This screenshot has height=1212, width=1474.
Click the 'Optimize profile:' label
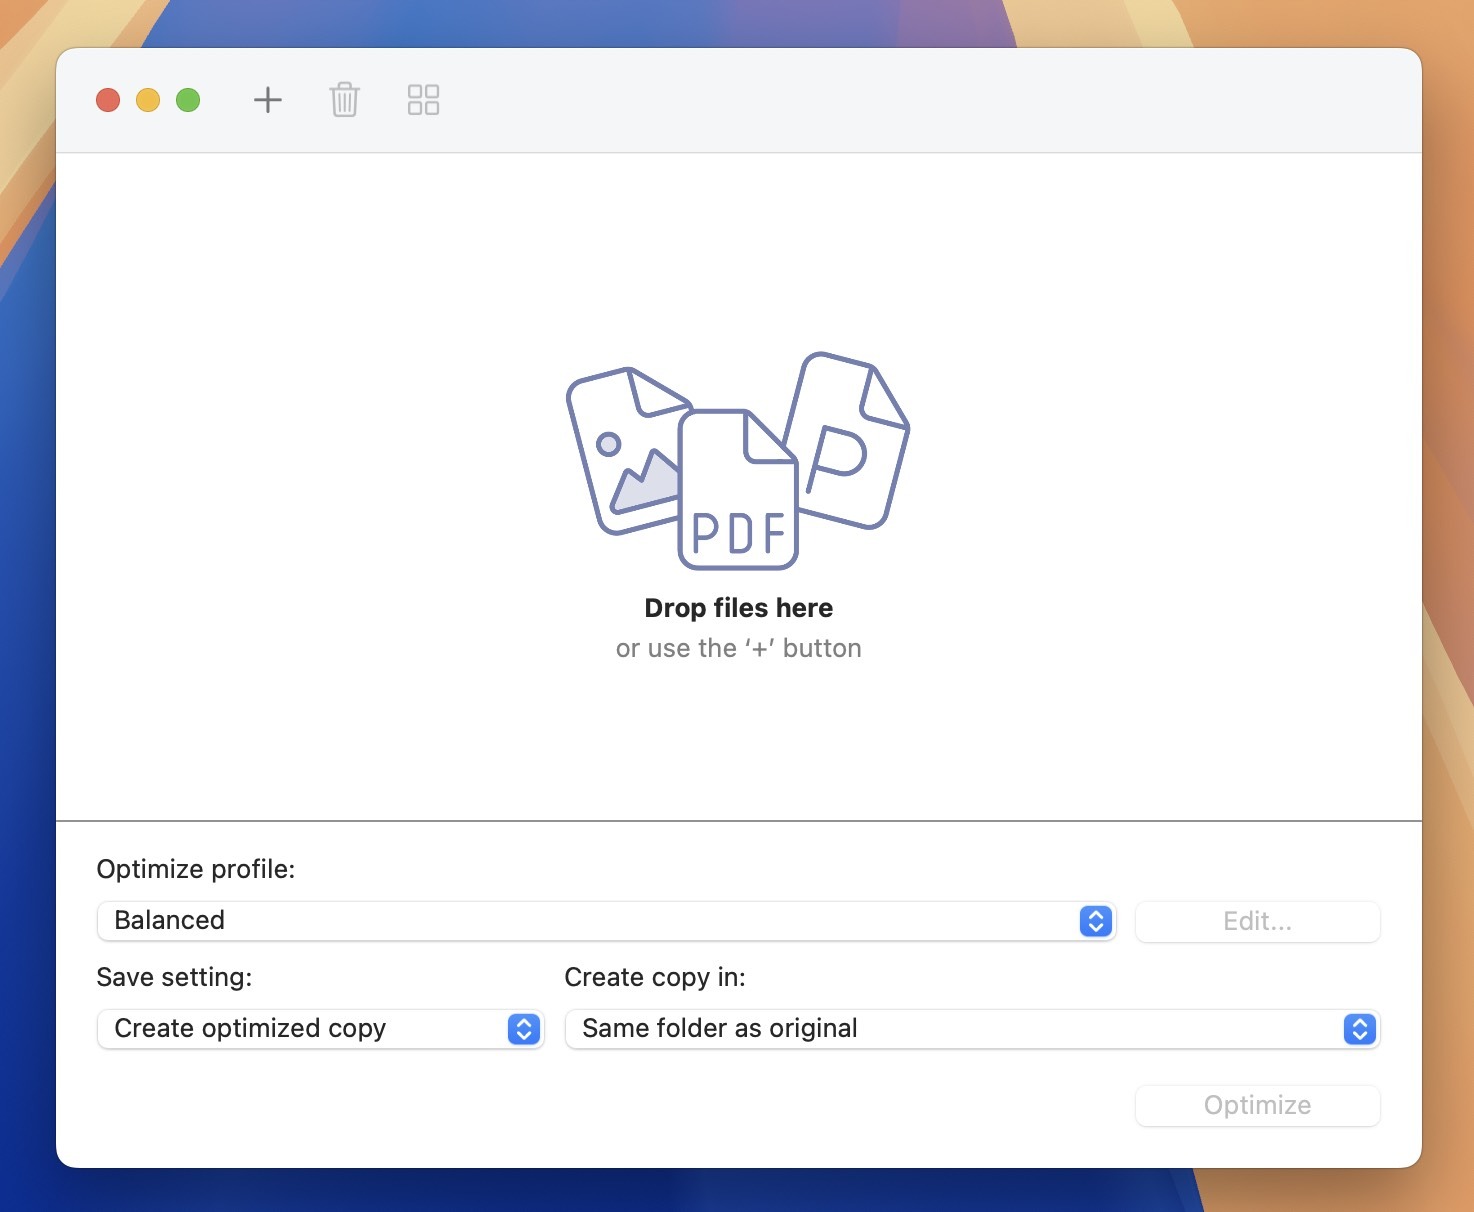tap(195, 869)
